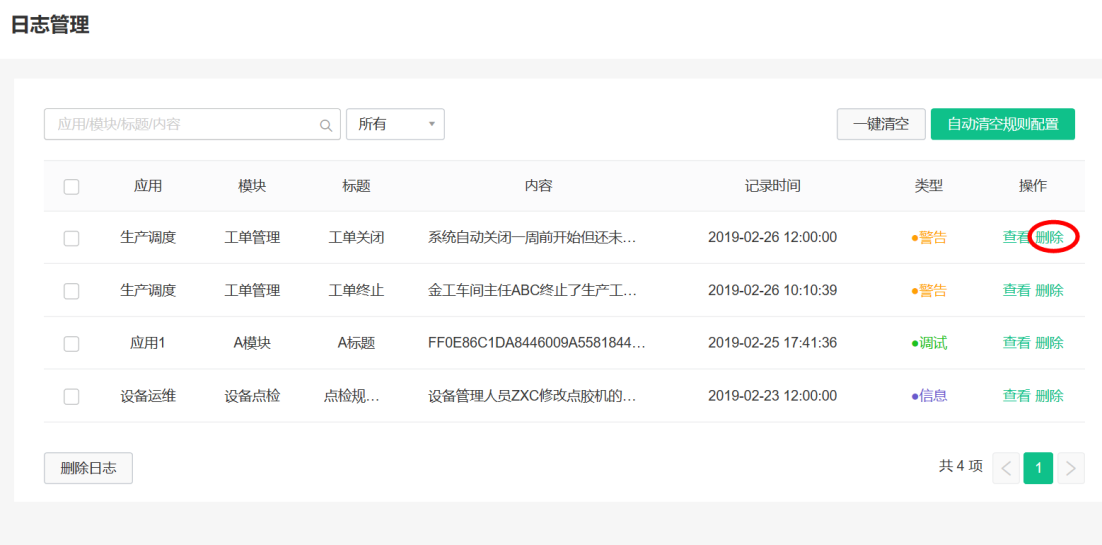Check the 应用1 row checkbox
Viewport: 1102px width, 545px height.
coord(71,344)
